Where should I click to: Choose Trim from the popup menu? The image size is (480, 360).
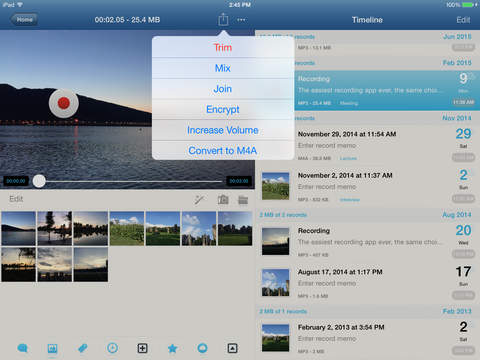pyautogui.click(x=223, y=47)
